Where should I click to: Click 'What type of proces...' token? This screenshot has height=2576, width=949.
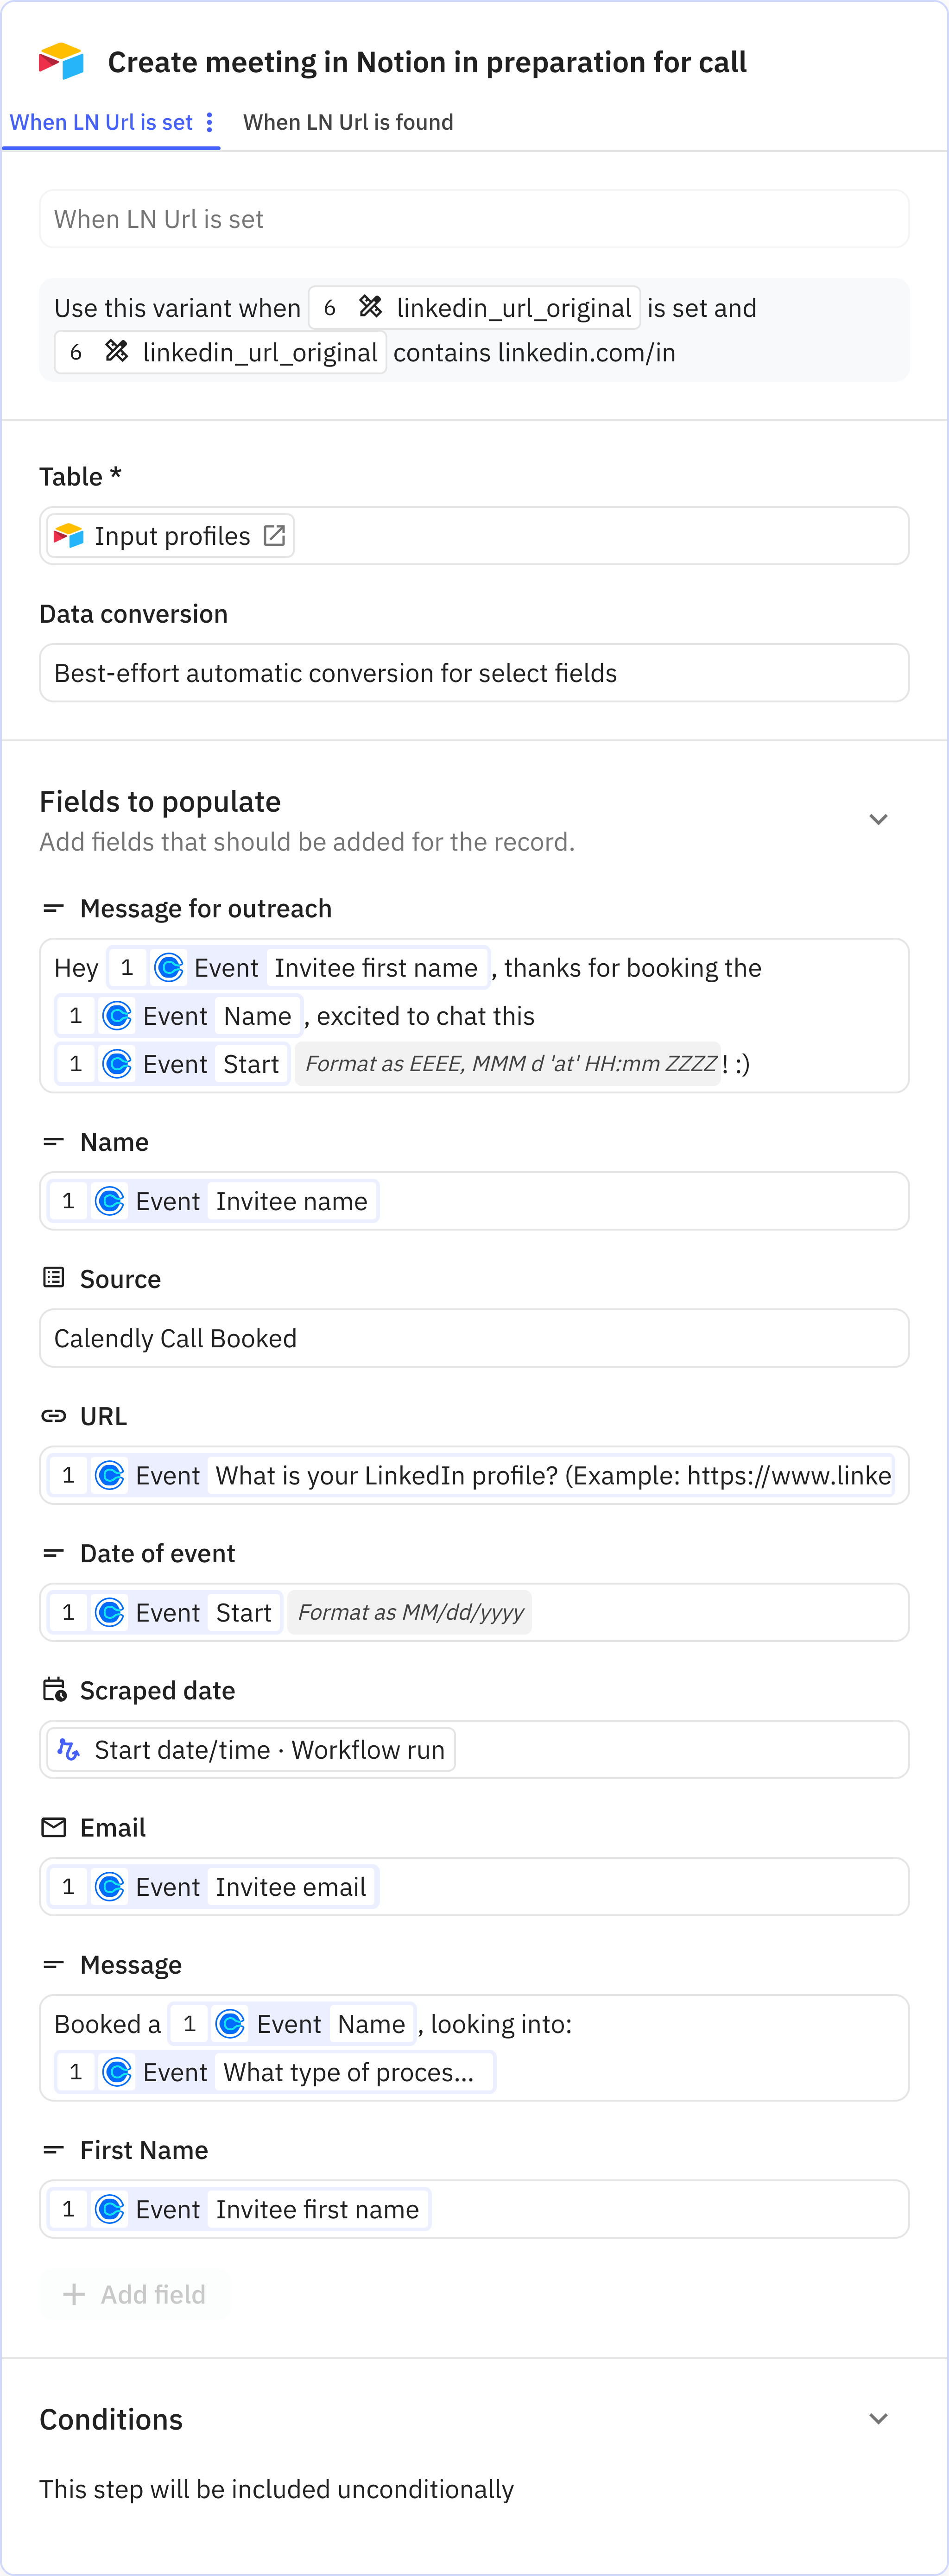pos(275,2072)
